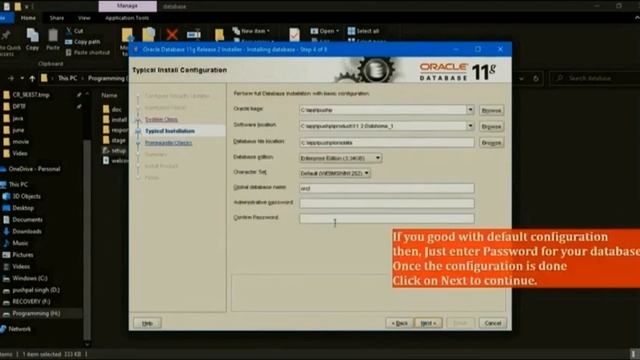Click the Properties icon in Explorer ribbon
Viewport: 640px width, 360px height.
[294, 35]
